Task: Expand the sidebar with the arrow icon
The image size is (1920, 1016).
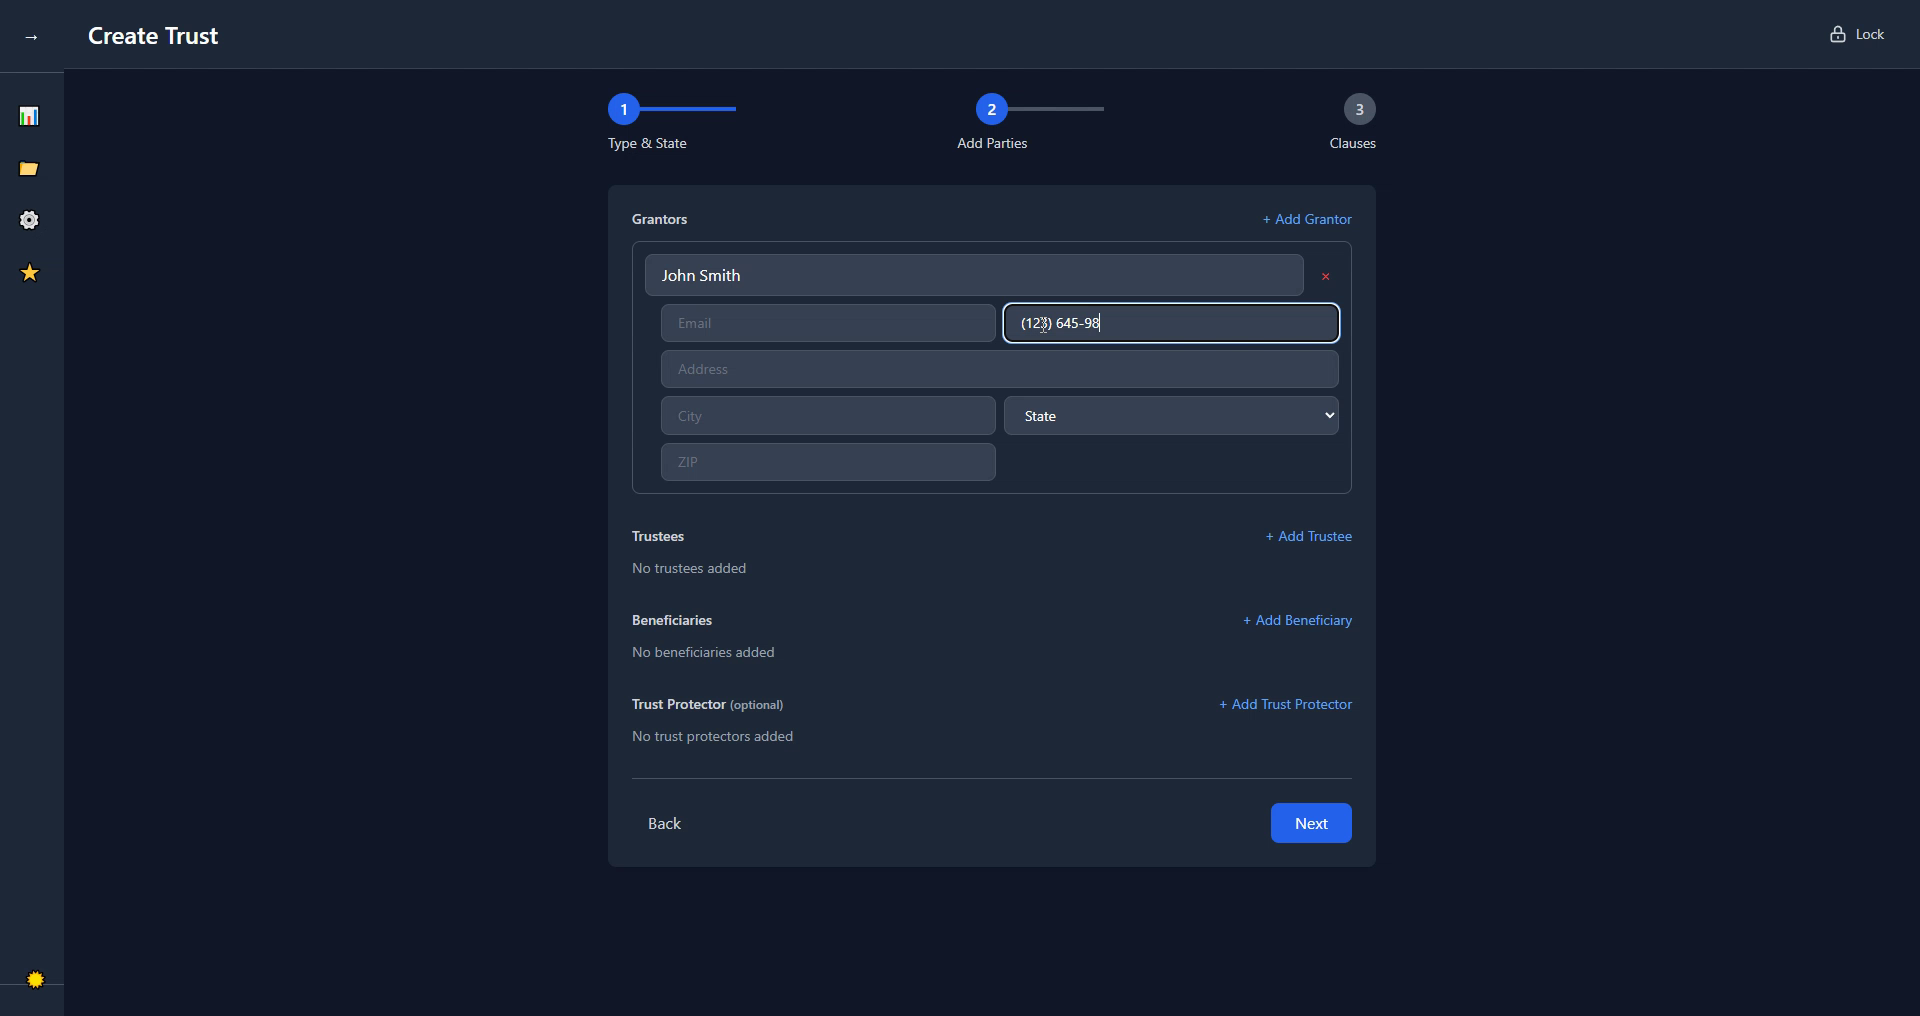Action: click(31, 37)
